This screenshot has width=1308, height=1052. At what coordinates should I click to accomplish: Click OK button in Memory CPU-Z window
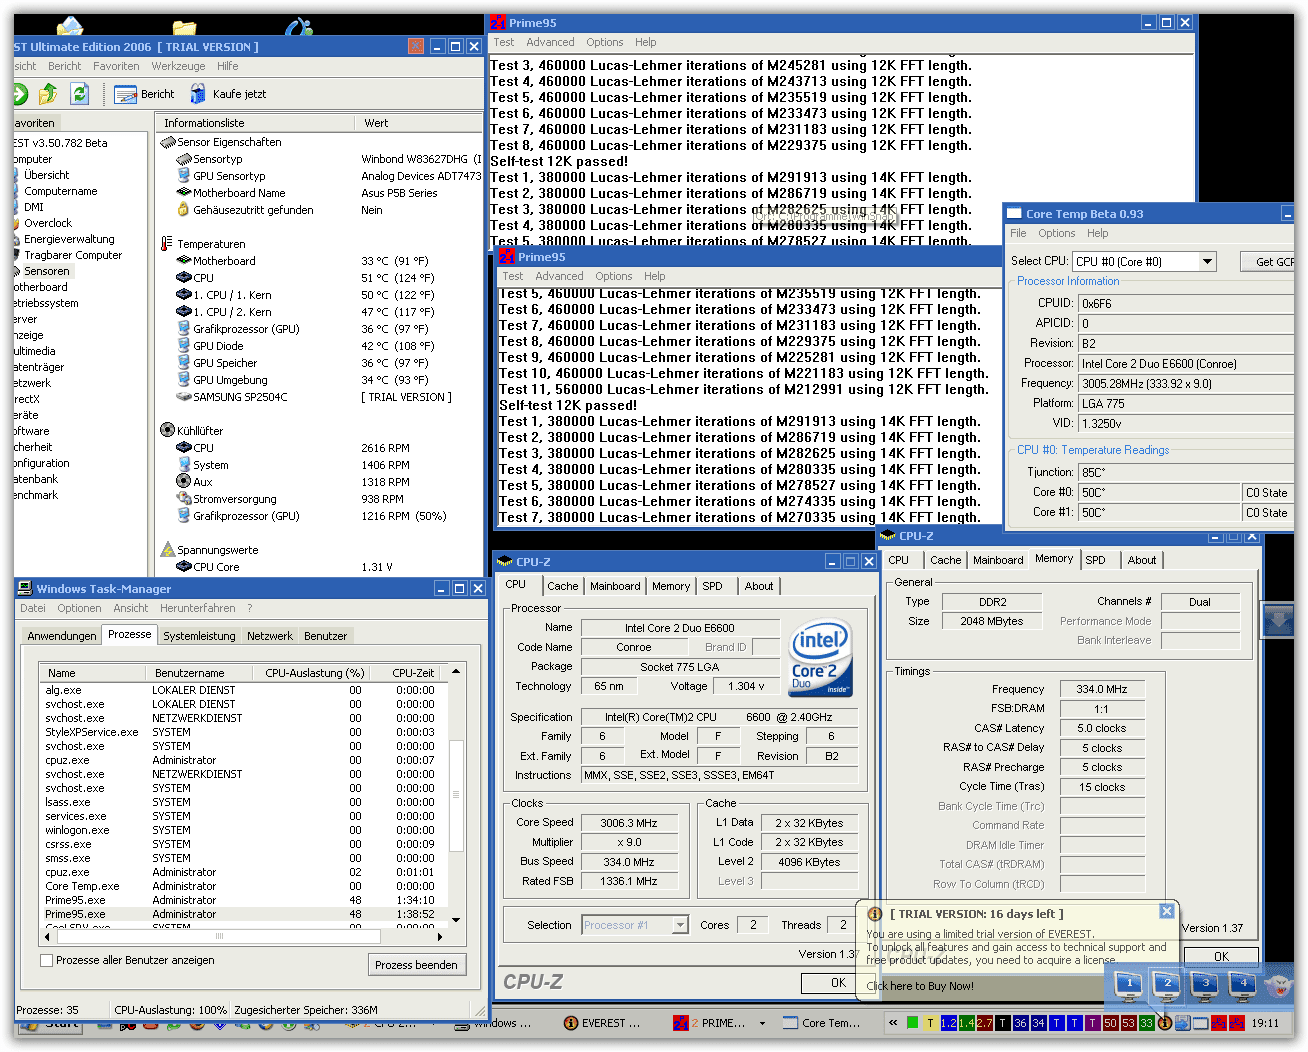tap(1221, 956)
